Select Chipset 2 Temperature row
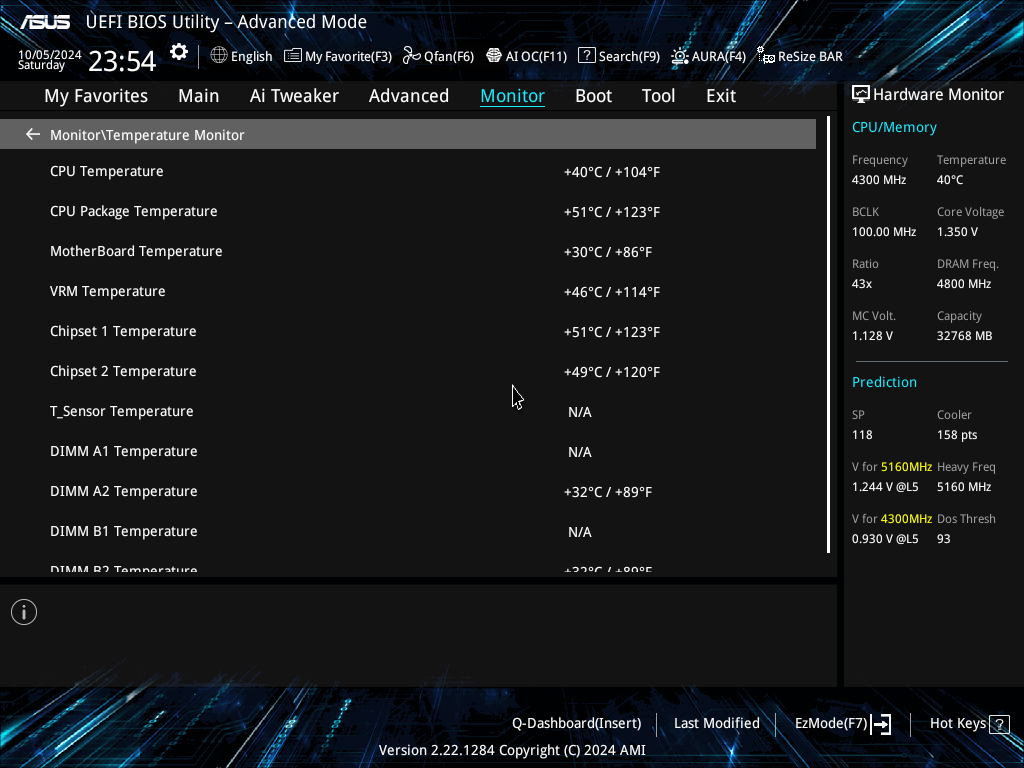The height and width of the screenshot is (768, 1024). [x=408, y=372]
